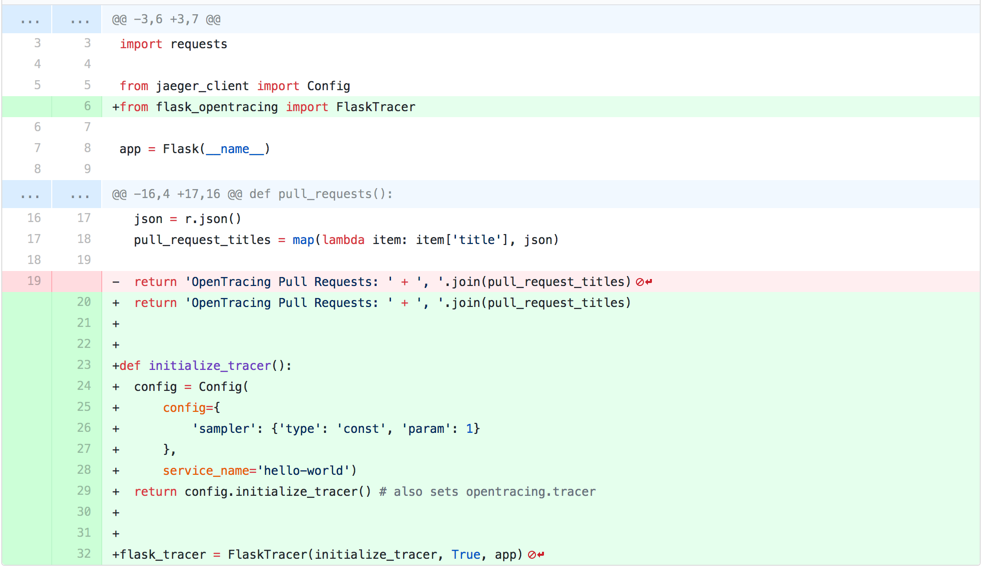Select new line number 6
The image size is (986, 571).
point(87,106)
